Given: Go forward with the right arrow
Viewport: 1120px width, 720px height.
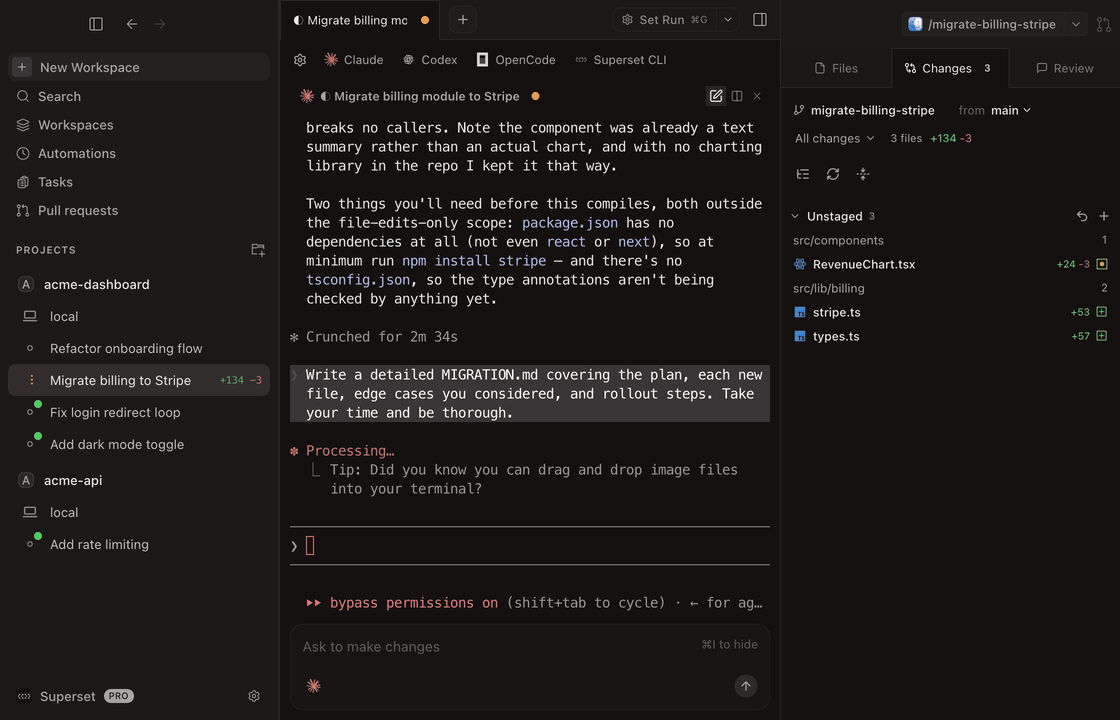Looking at the screenshot, I should tap(160, 24).
